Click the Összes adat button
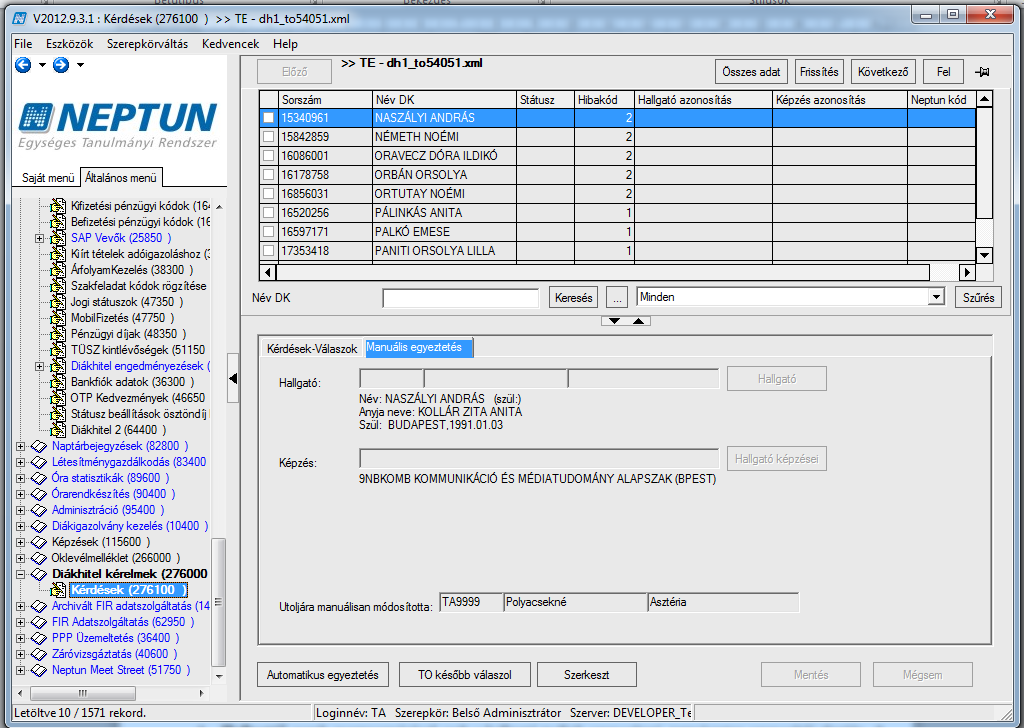The image size is (1024, 728). pos(751,72)
